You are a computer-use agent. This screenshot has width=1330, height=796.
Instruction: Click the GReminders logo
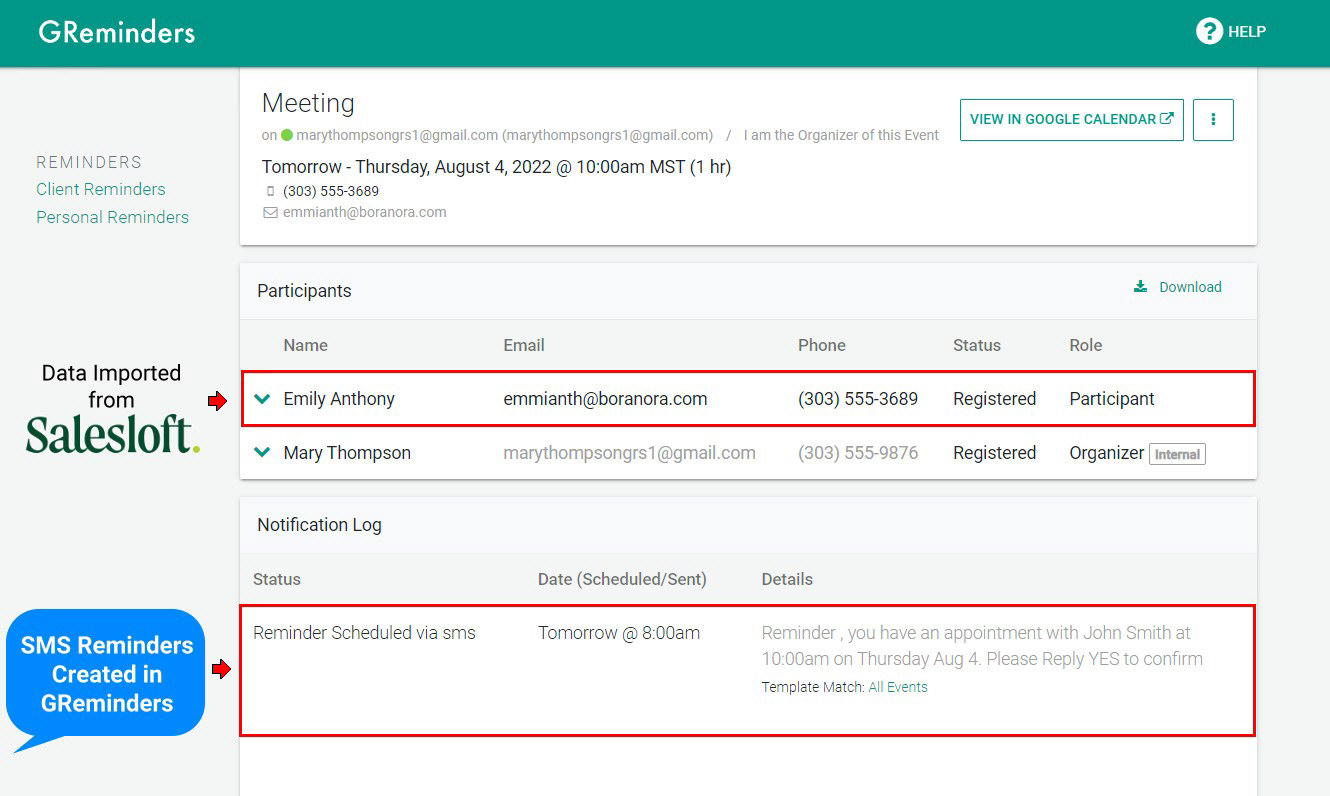pos(116,32)
